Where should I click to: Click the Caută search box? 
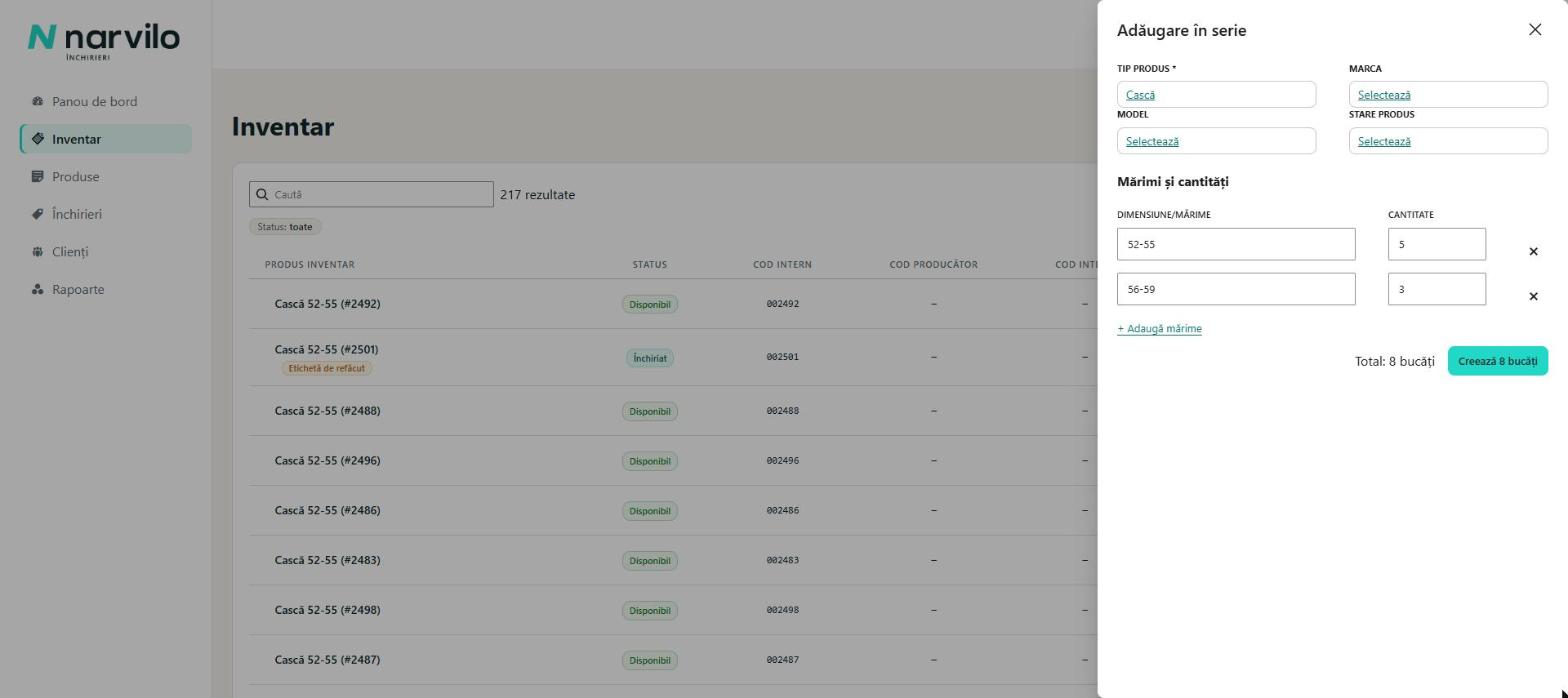pos(371,194)
